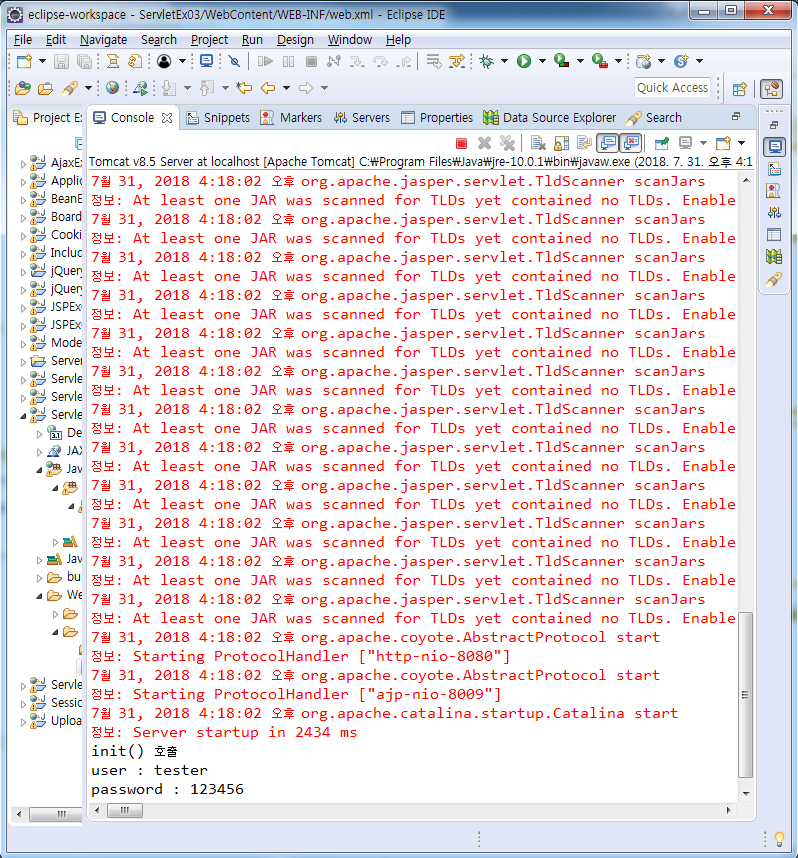Screen dimensions: 798x858
Task: Click the green Debug bug icon
Action: pyautogui.click(x=486, y=61)
